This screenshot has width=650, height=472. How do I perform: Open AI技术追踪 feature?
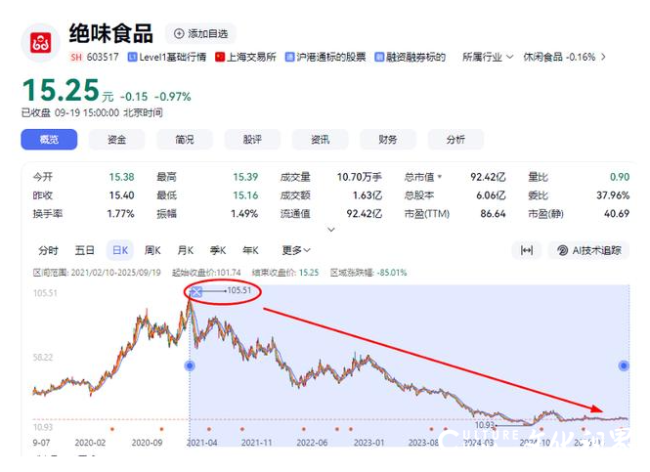click(590, 250)
